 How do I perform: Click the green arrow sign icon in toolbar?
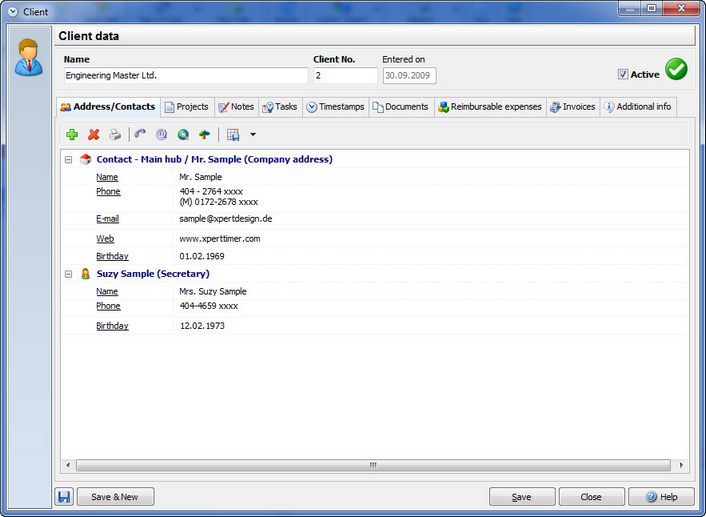204,134
